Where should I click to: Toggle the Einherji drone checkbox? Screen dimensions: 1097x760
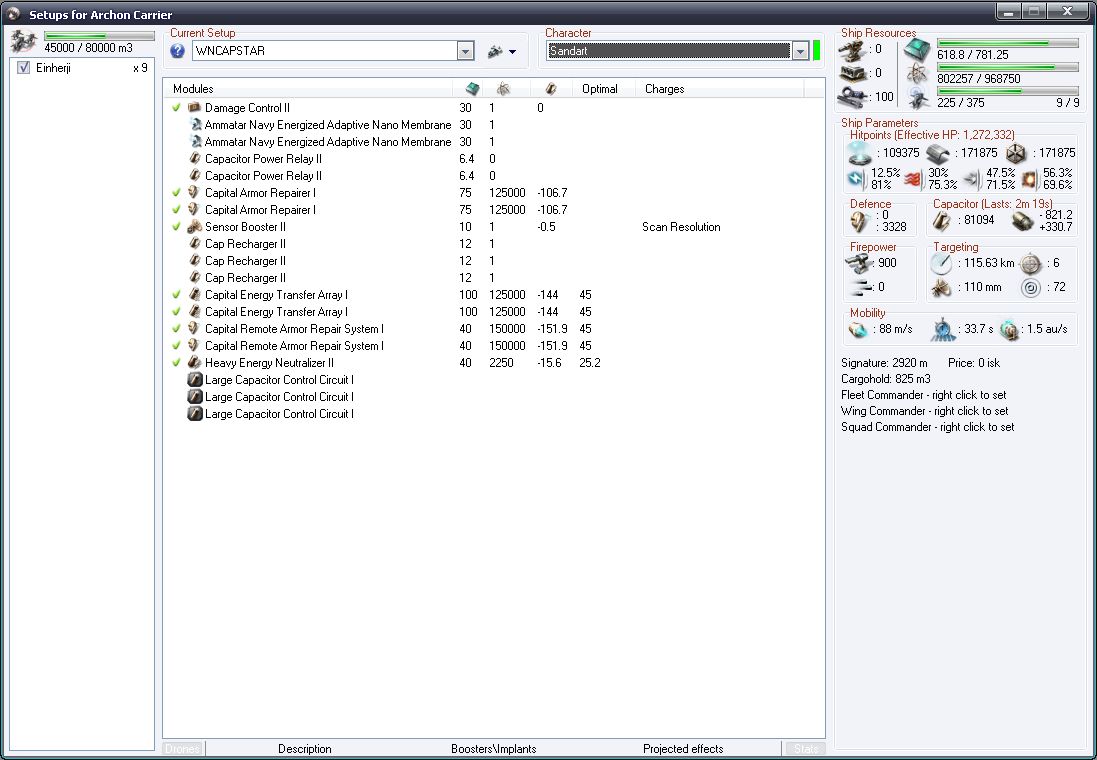24,68
